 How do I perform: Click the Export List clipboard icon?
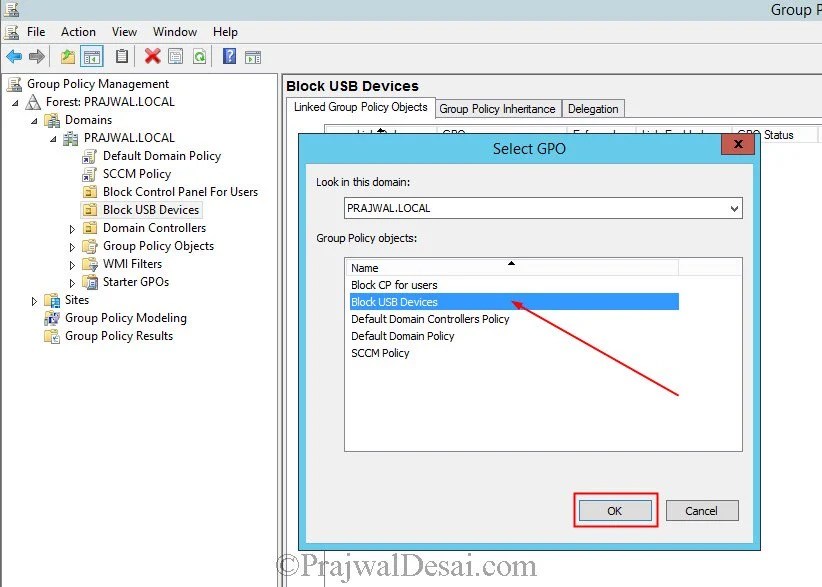123,56
